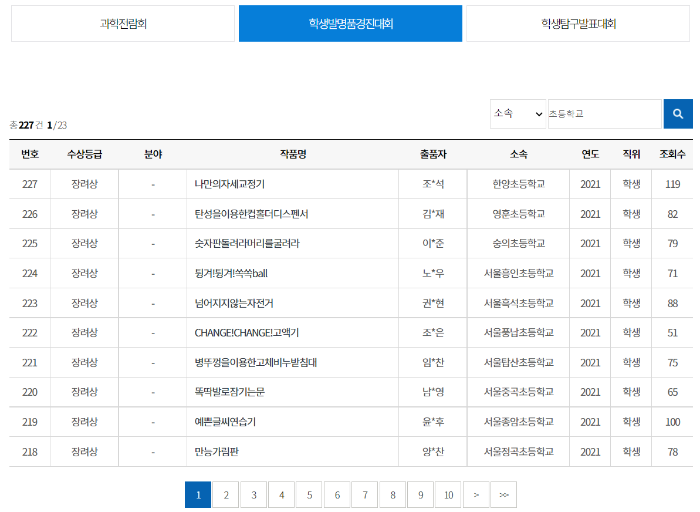Click the 조회수 column header
This screenshot has width=700, height=512.
coord(672,154)
